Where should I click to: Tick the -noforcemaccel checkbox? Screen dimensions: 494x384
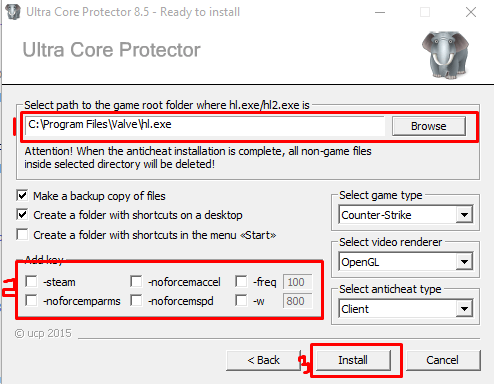(x=136, y=282)
